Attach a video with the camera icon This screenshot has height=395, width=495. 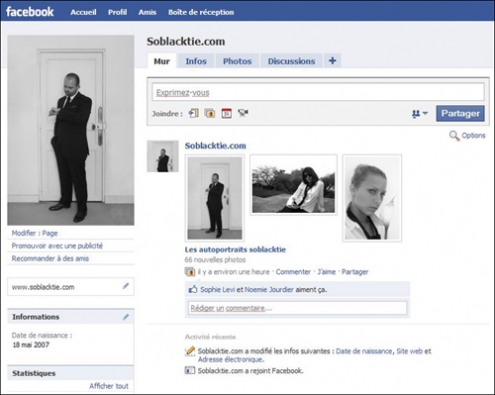coord(243,113)
